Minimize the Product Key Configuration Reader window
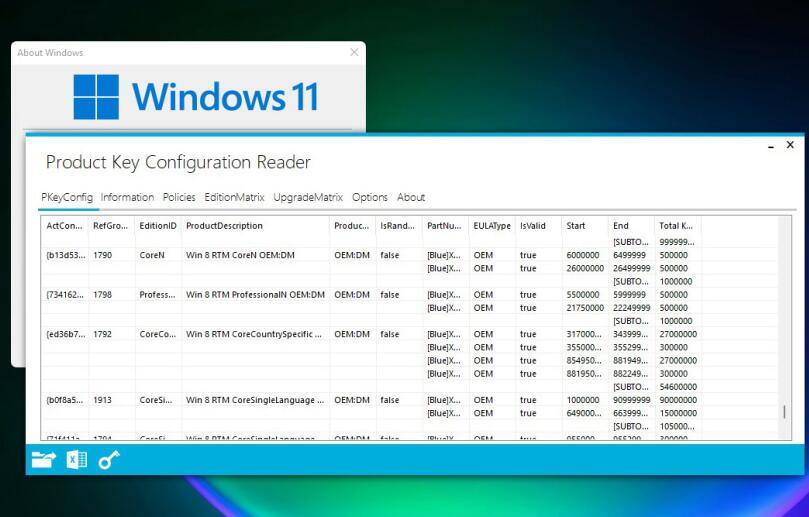Viewport: 809px width, 517px height. coord(771,146)
